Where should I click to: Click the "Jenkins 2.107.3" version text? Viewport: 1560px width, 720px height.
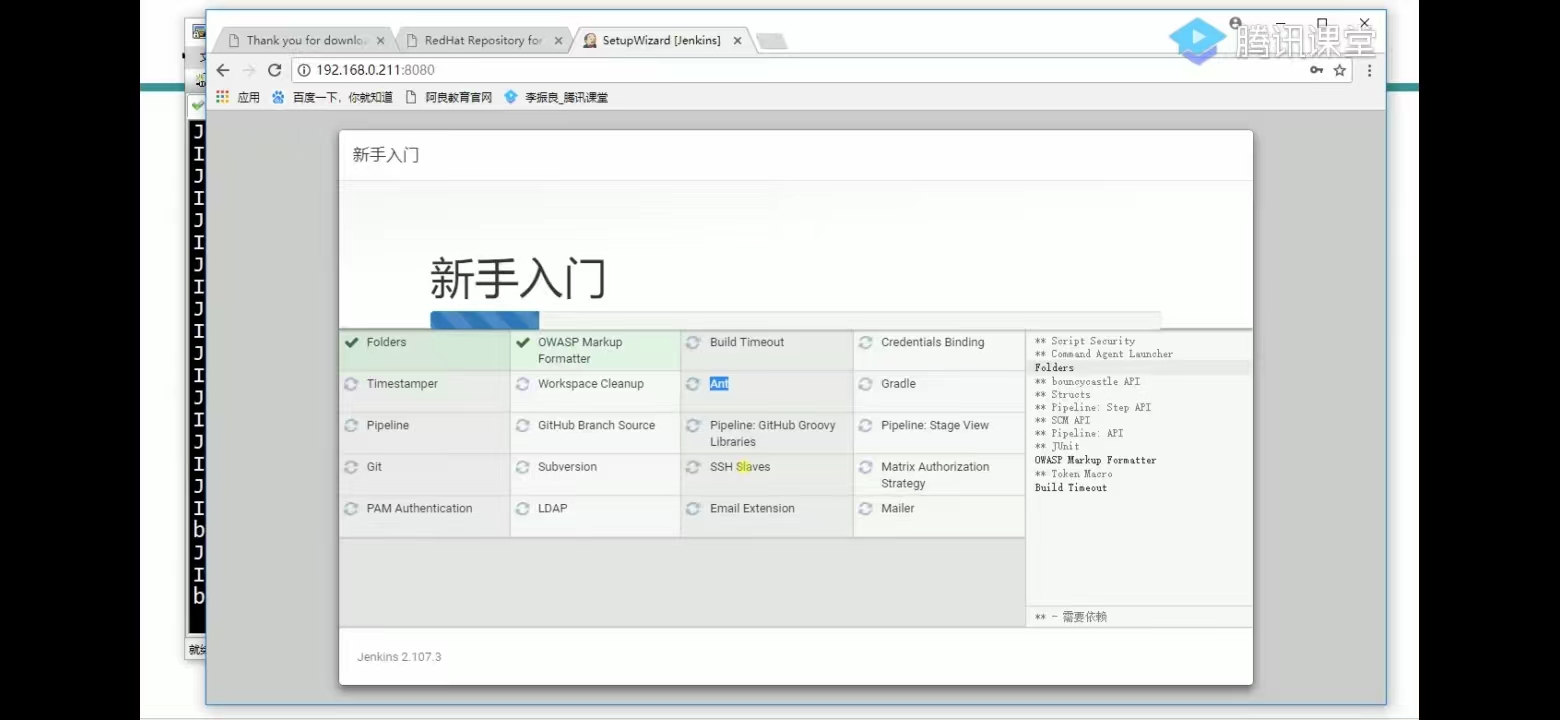point(399,657)
